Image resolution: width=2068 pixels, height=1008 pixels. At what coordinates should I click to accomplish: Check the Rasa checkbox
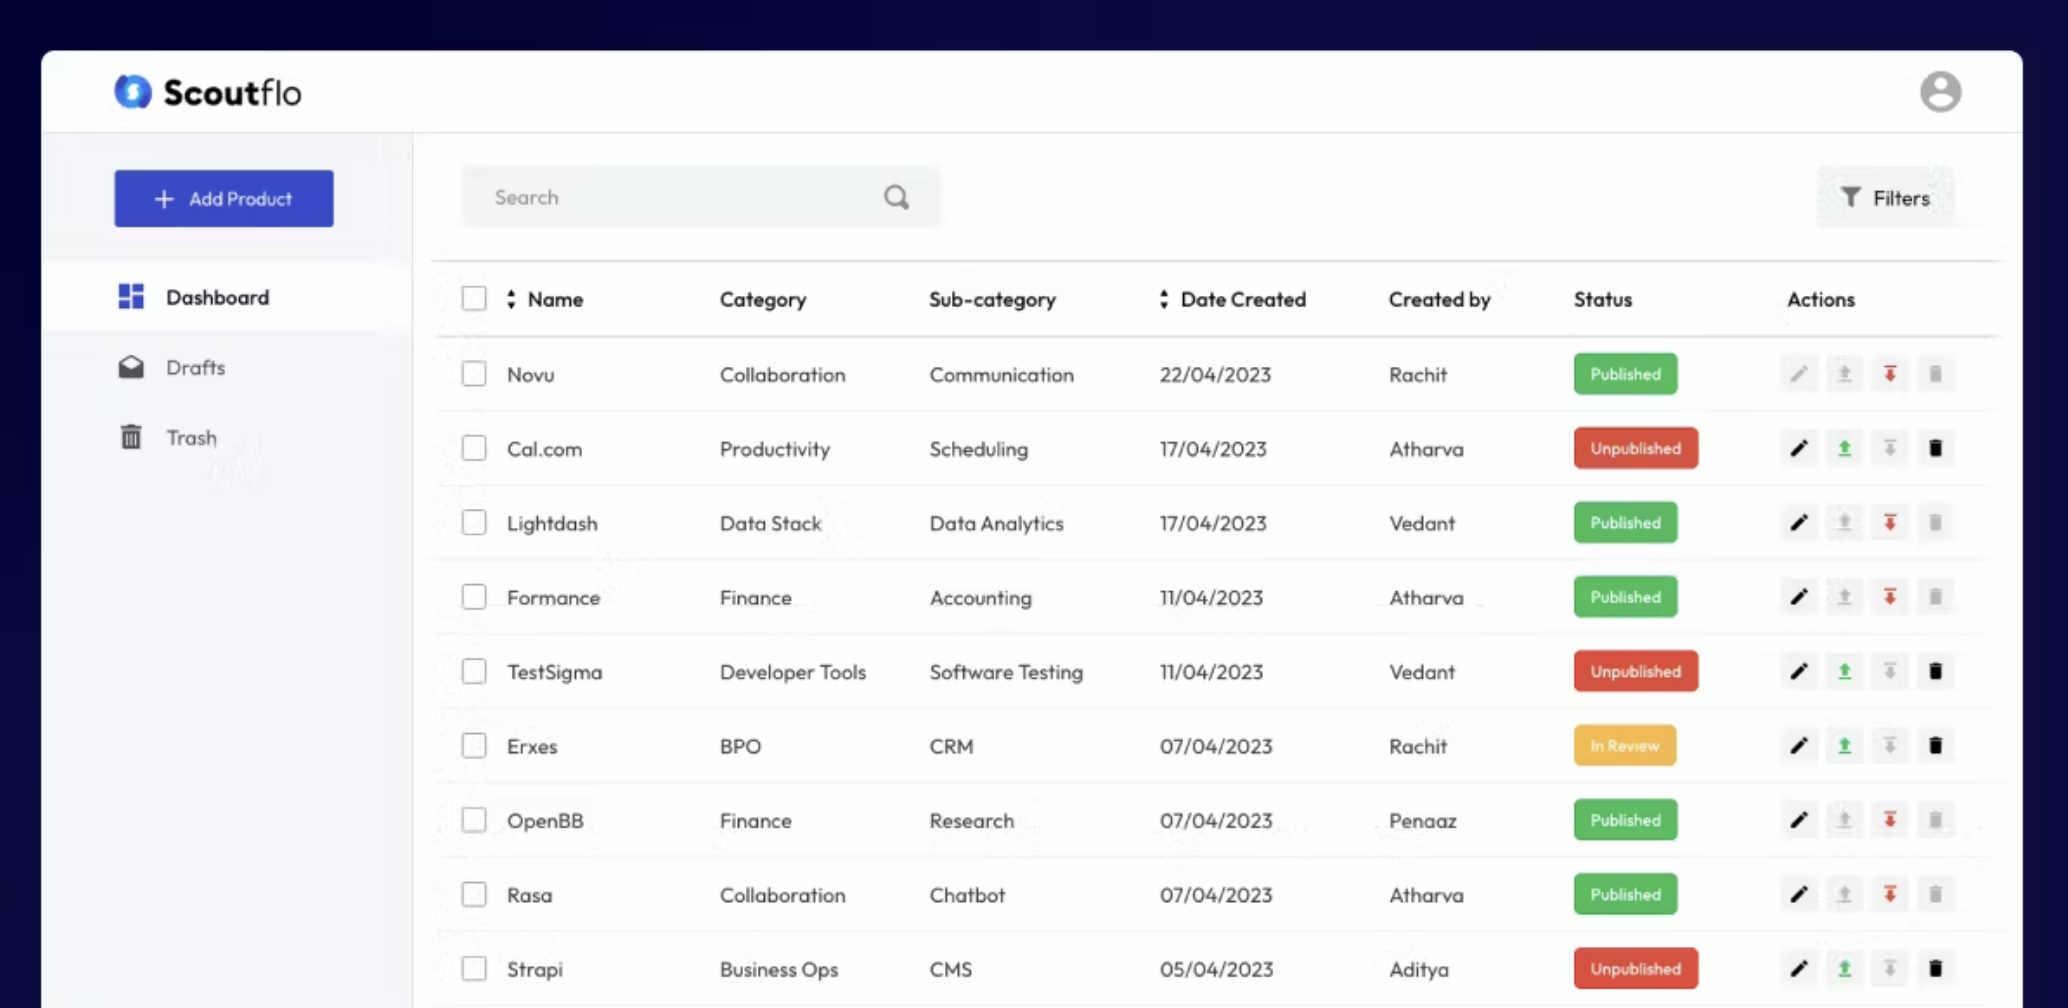(x=474, y=894)
